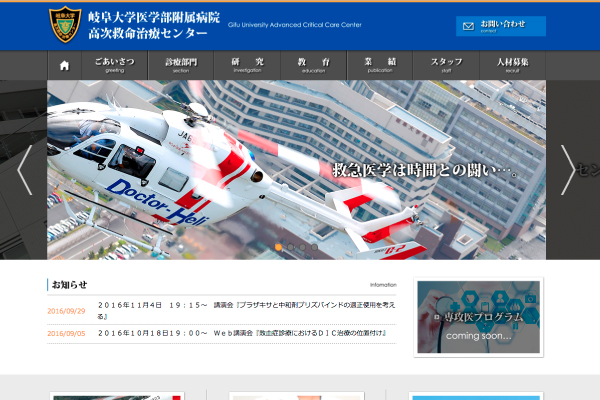
Task: Advance carousel with right arrow
Action: tap(567, 169)
